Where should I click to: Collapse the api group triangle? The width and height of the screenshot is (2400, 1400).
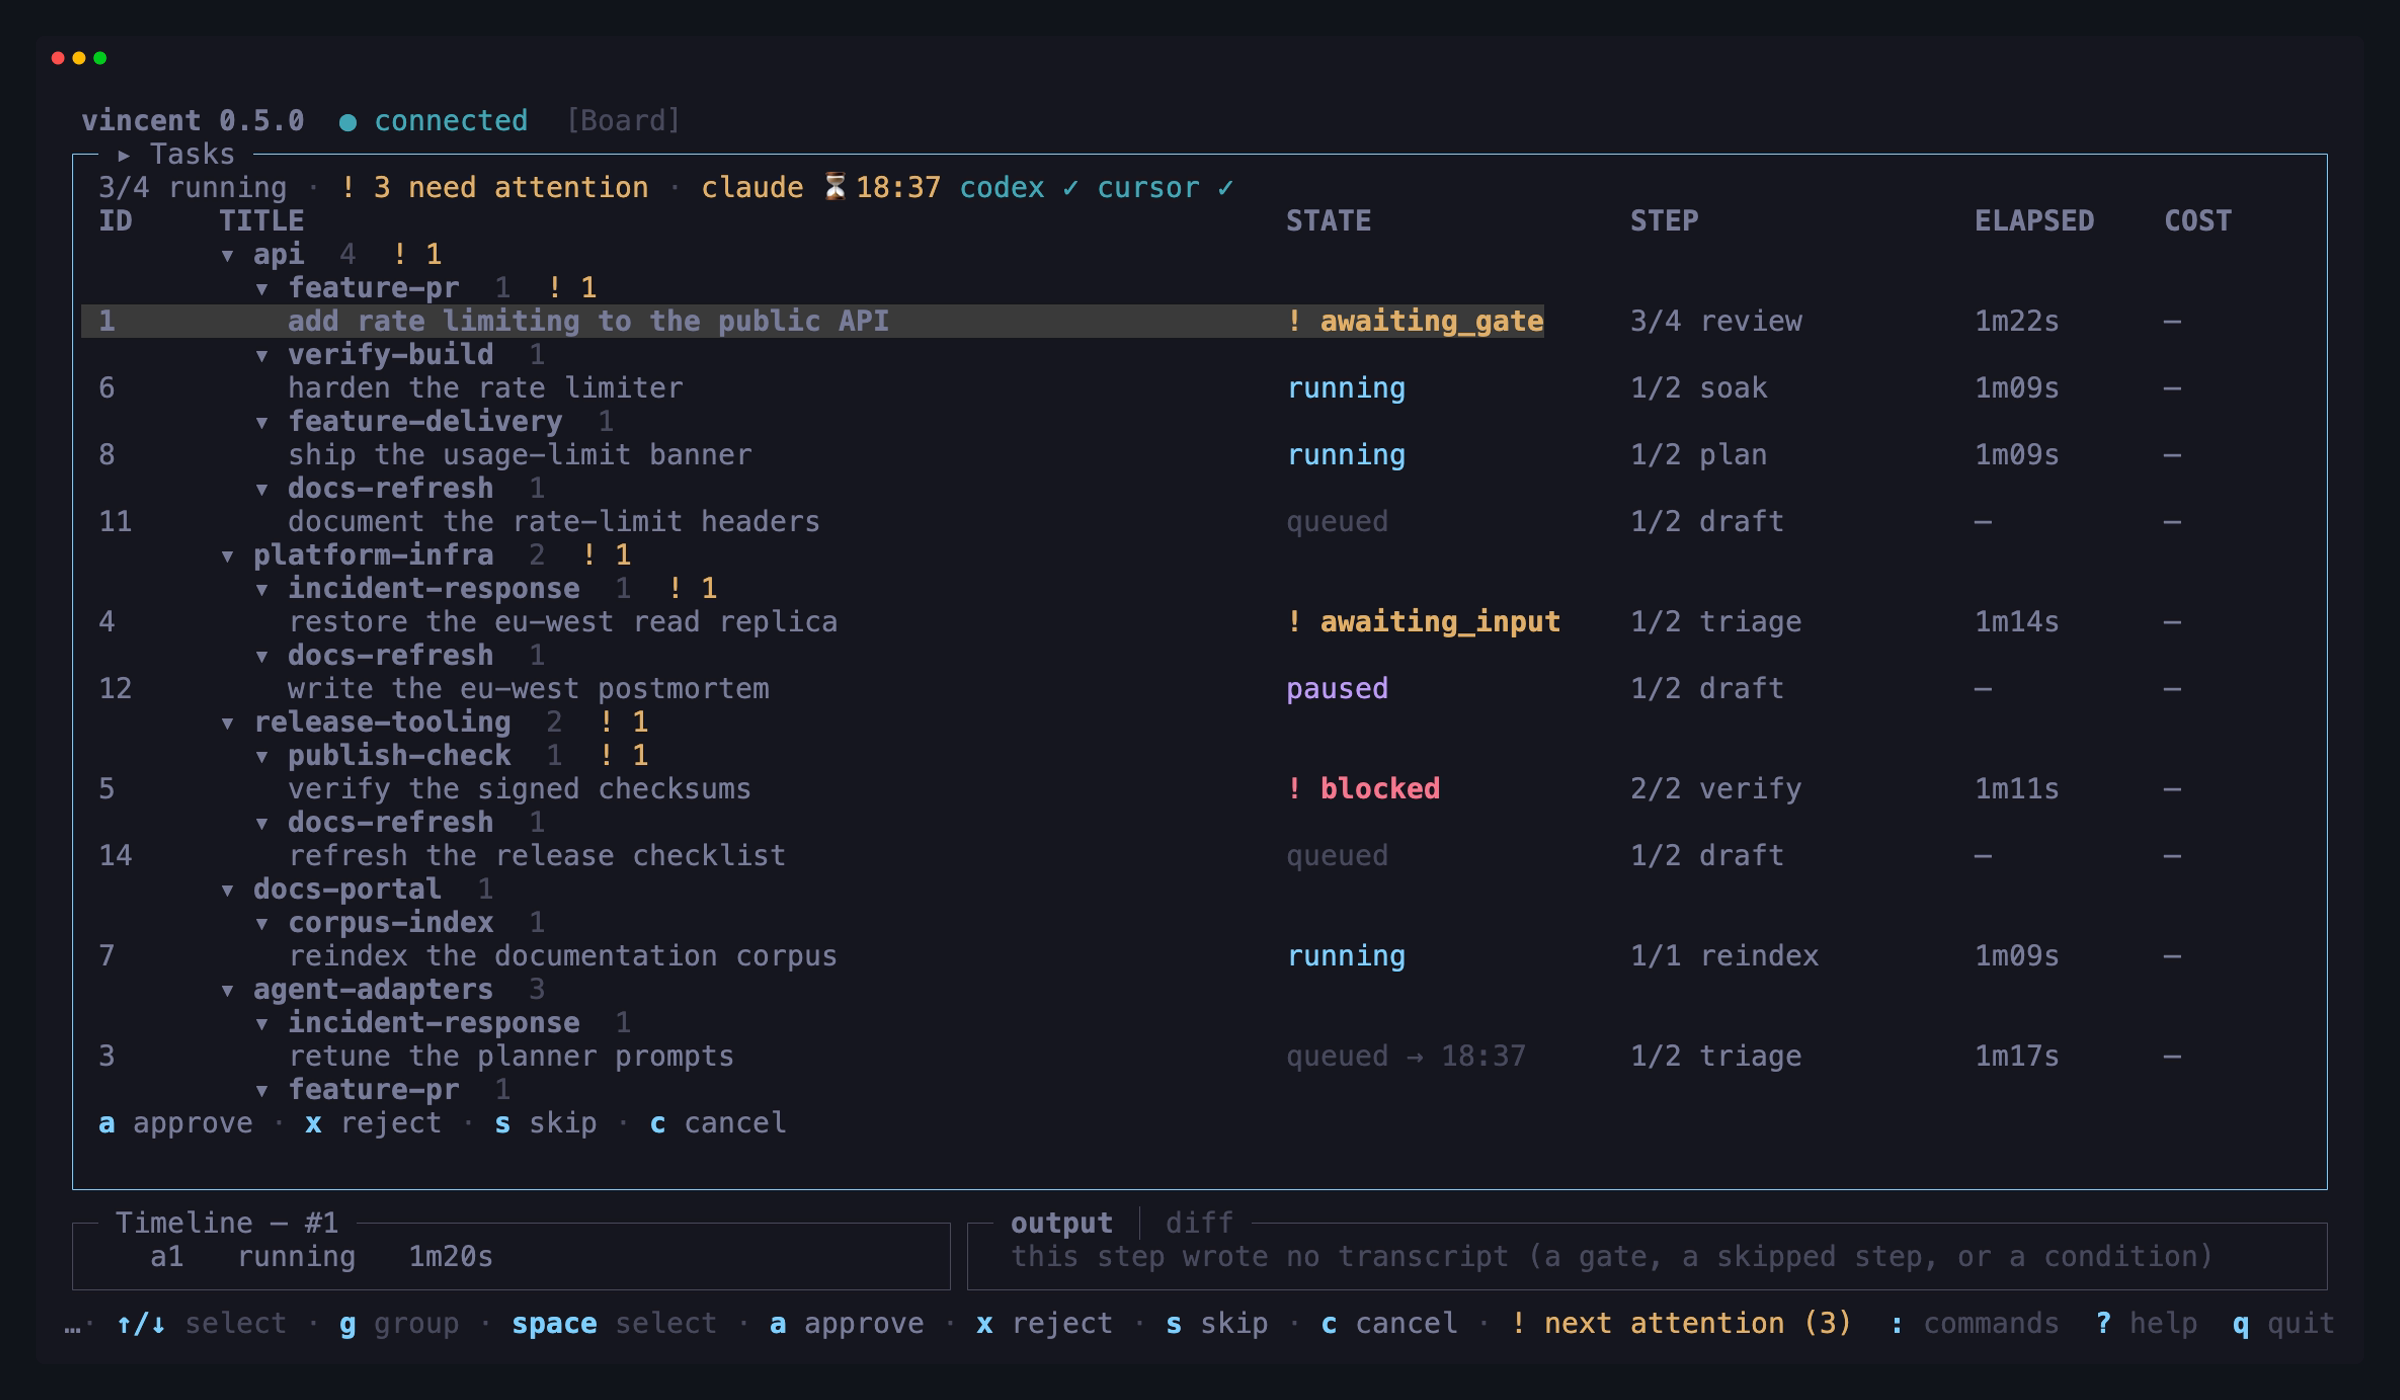coord(228,256)
